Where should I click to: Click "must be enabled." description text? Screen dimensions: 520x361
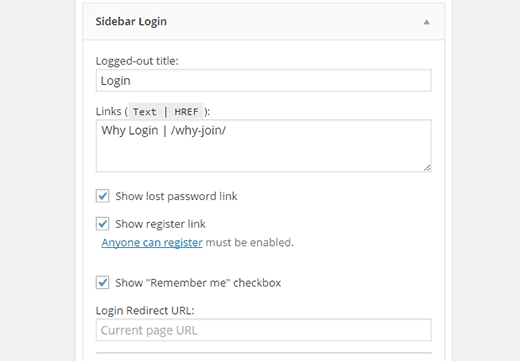click(250, 242)
